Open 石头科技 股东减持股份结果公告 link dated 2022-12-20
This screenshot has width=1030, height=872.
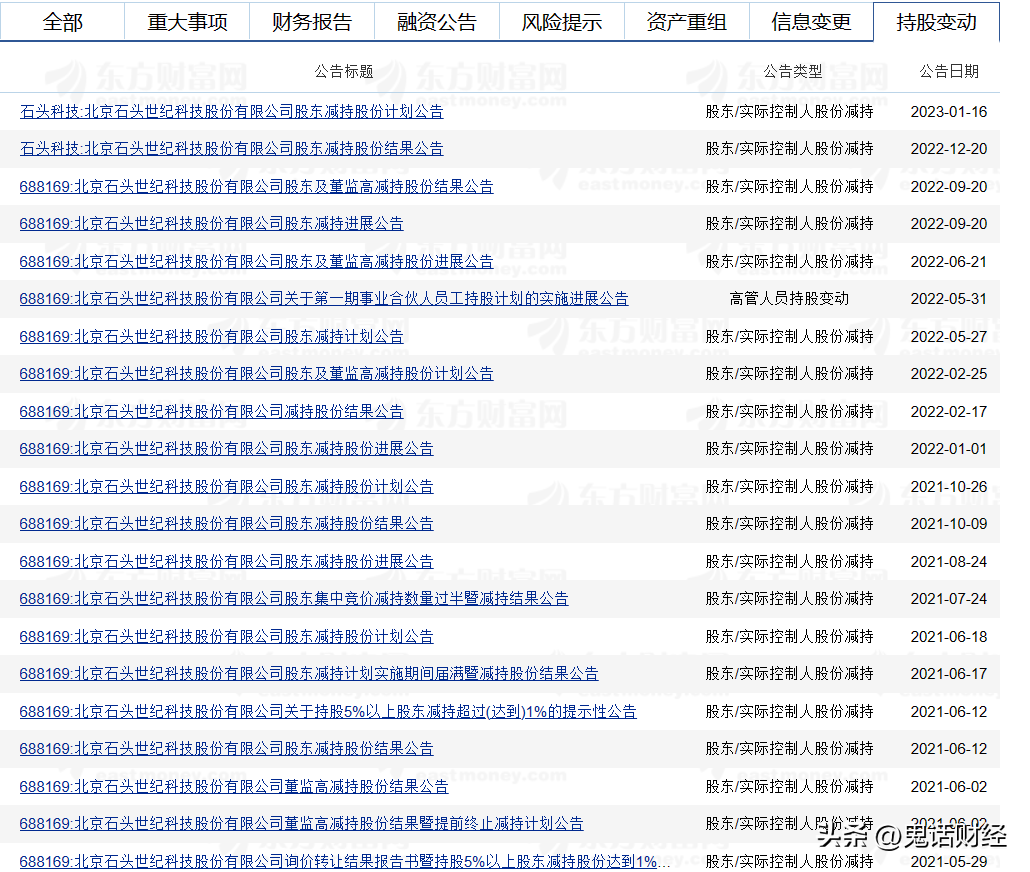(232, 149)
